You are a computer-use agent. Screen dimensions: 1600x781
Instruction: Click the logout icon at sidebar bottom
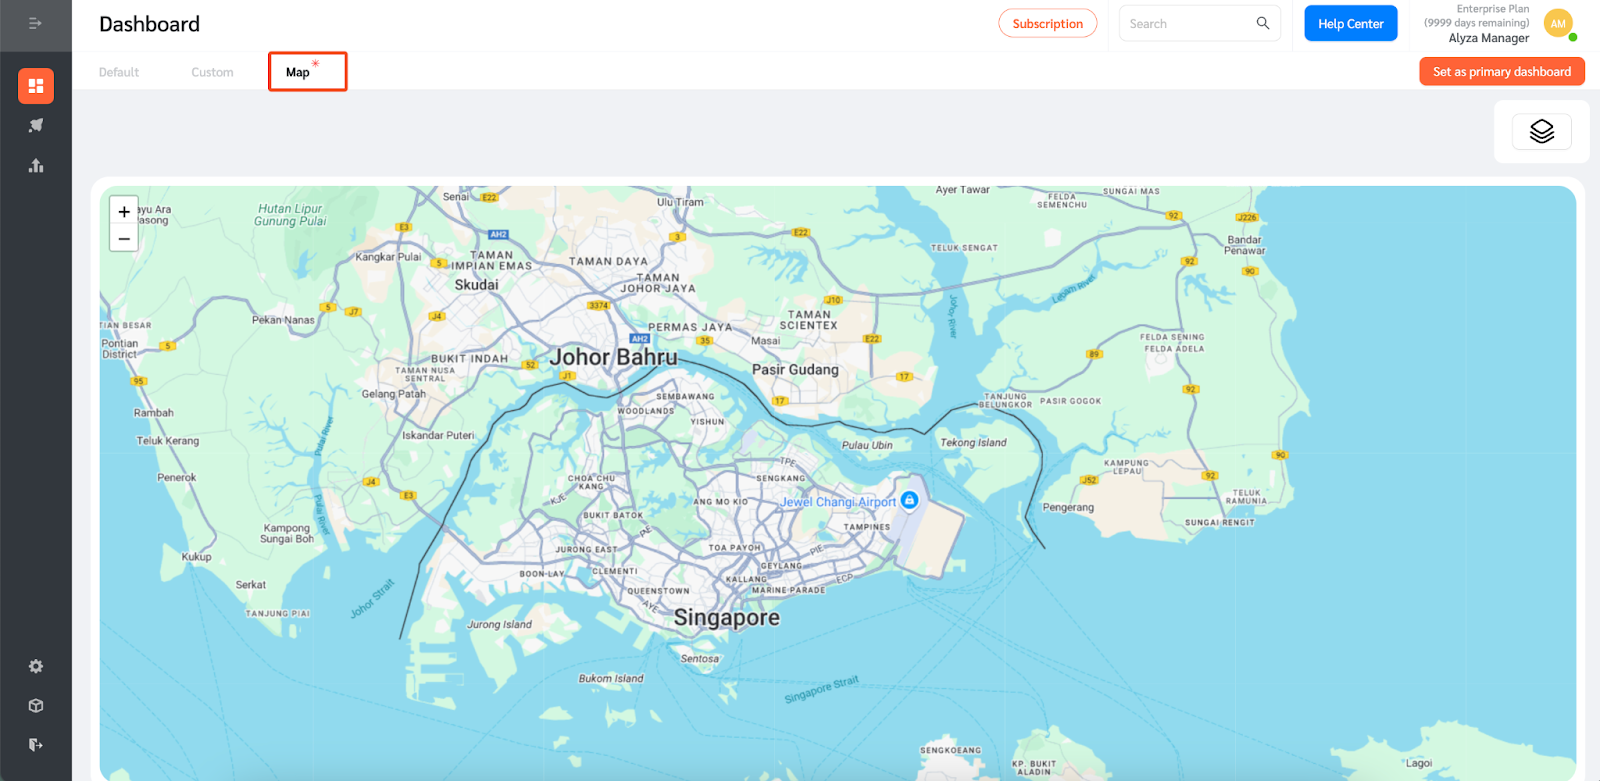(36, 744)
